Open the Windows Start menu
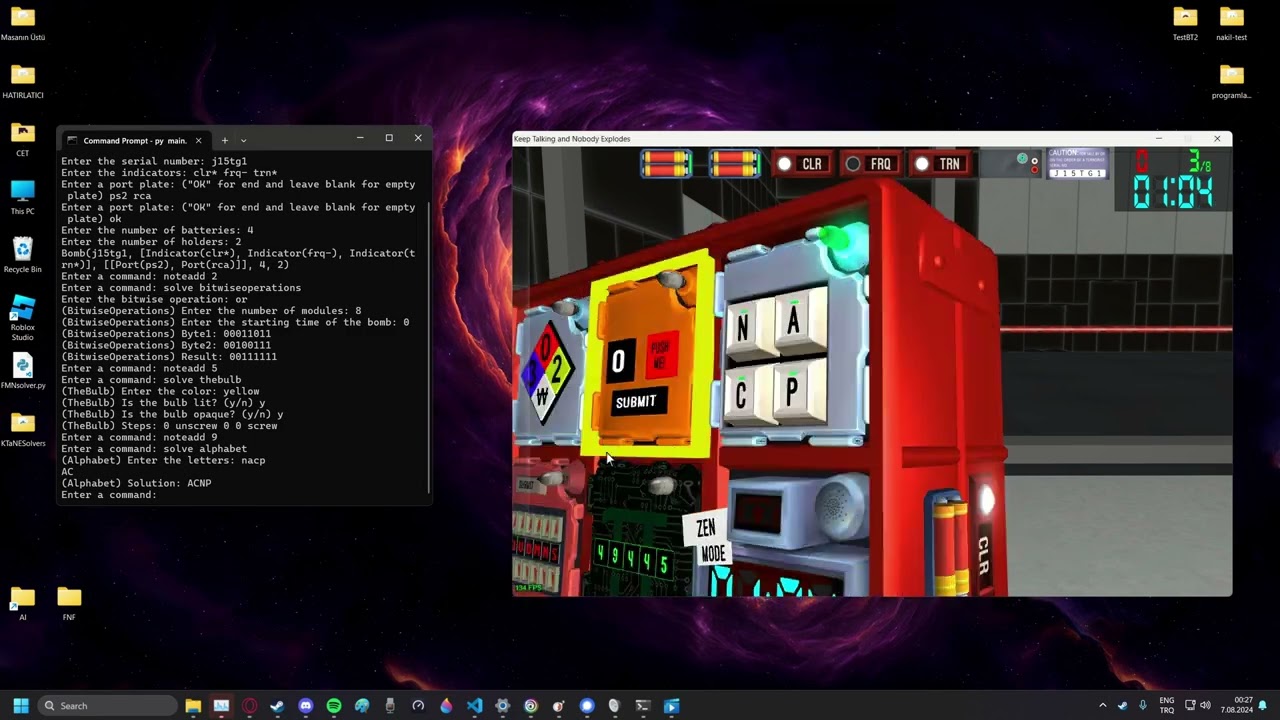This screenshot has height=720, width=1280. click(21, 706)
